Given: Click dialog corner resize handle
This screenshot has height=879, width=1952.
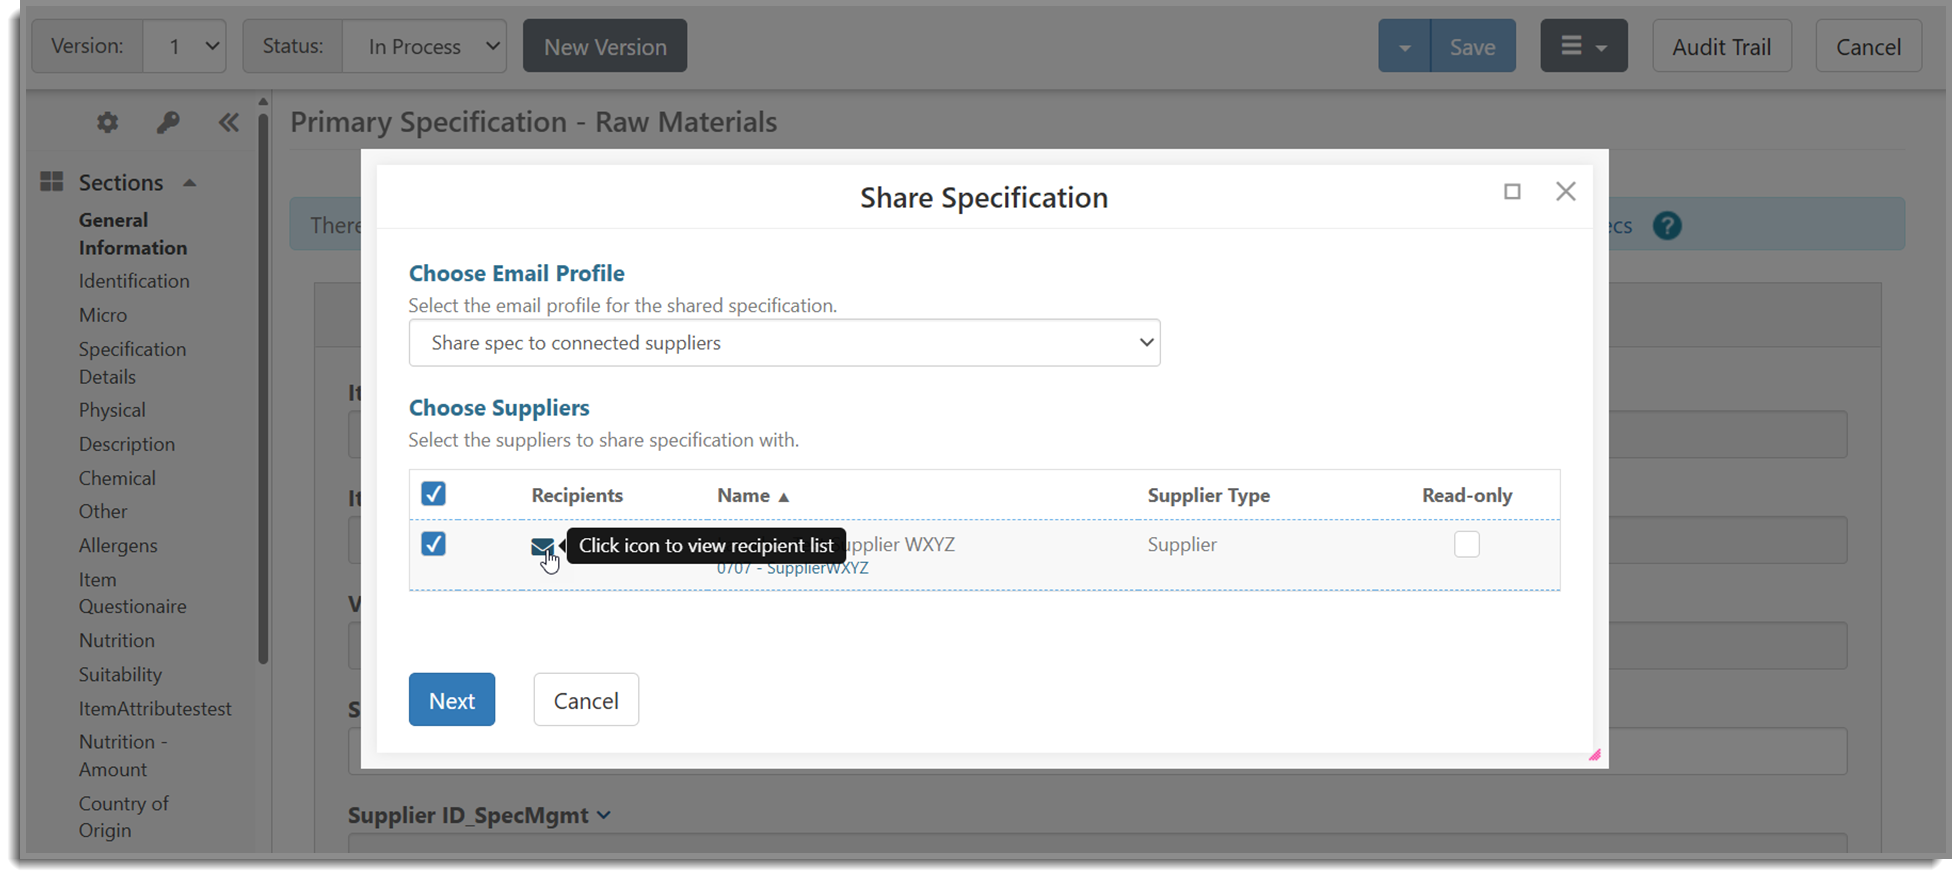Looking at the screenshot, I should 1594,755.
